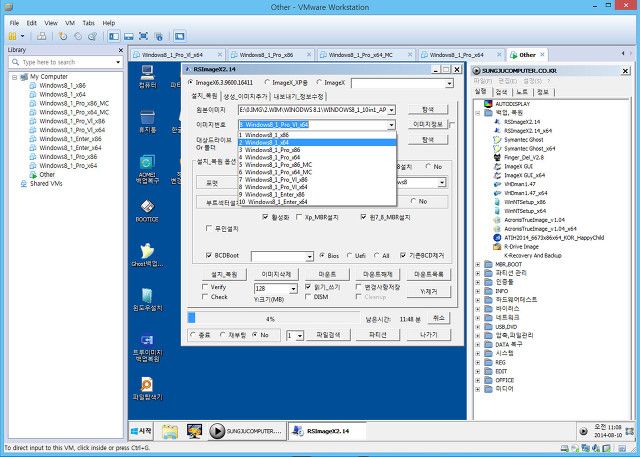The width and height of the screenshot is (640, 457).
Task: Toggle the BCDBoot checkbox
Action: [x=209, y=255]
